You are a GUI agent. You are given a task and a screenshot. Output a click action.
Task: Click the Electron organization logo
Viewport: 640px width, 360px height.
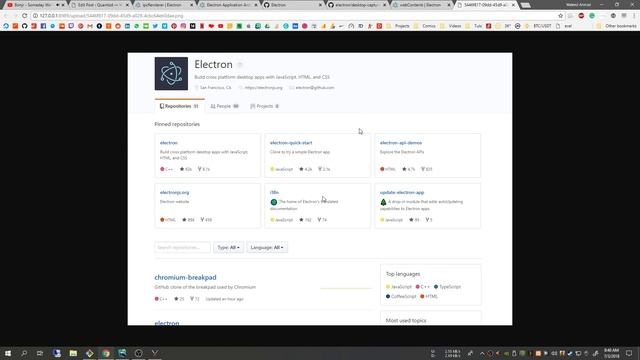pos(171,73)
